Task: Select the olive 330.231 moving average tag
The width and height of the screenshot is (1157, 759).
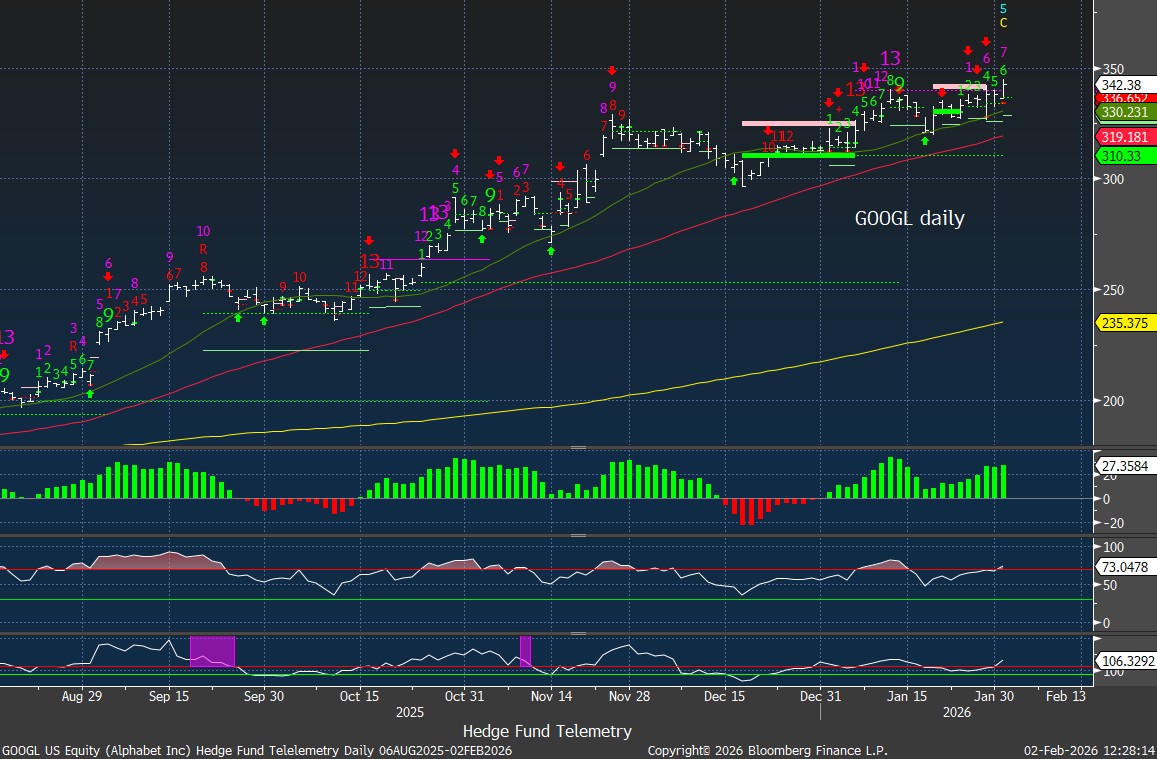Action: tap(1125, 114)
